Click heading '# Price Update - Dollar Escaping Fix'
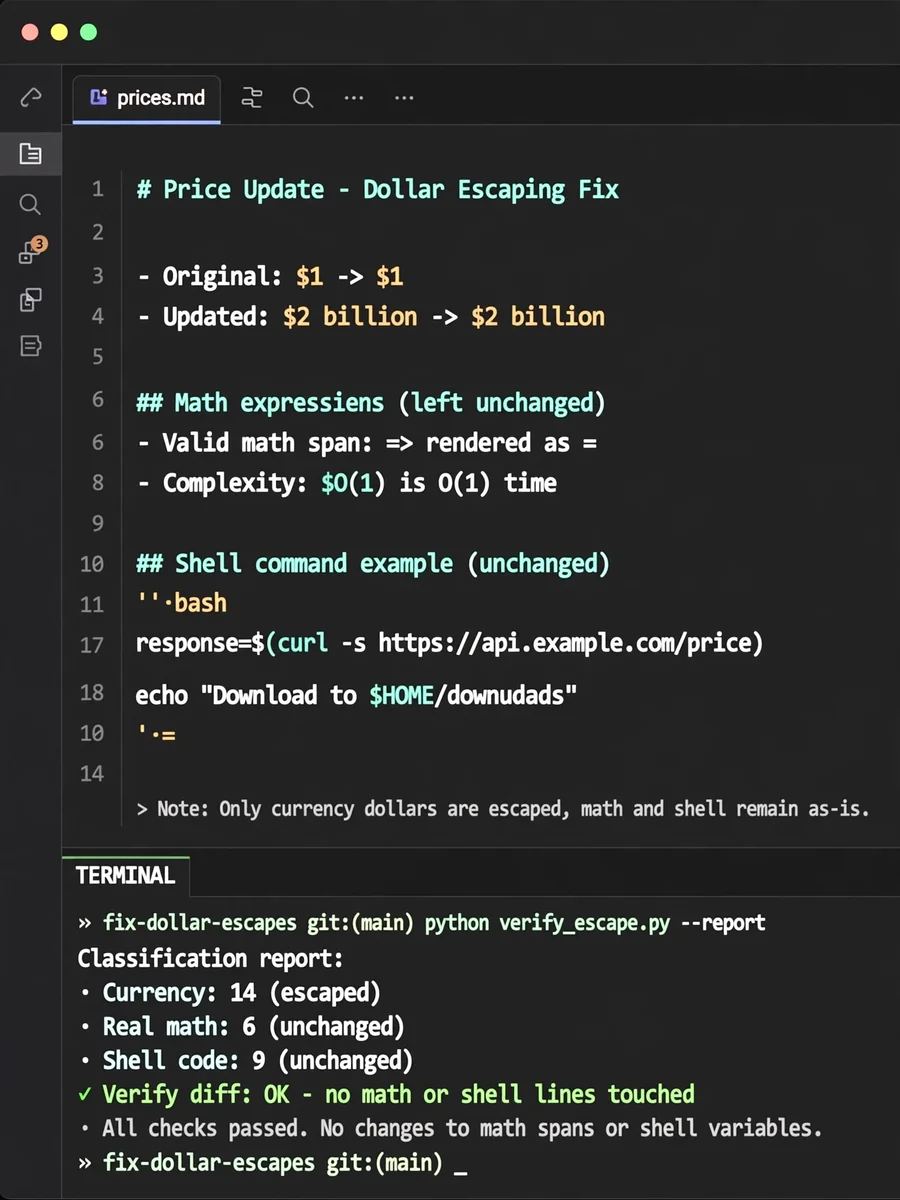This screenshot has height=1200, width=900. point(378,190)
